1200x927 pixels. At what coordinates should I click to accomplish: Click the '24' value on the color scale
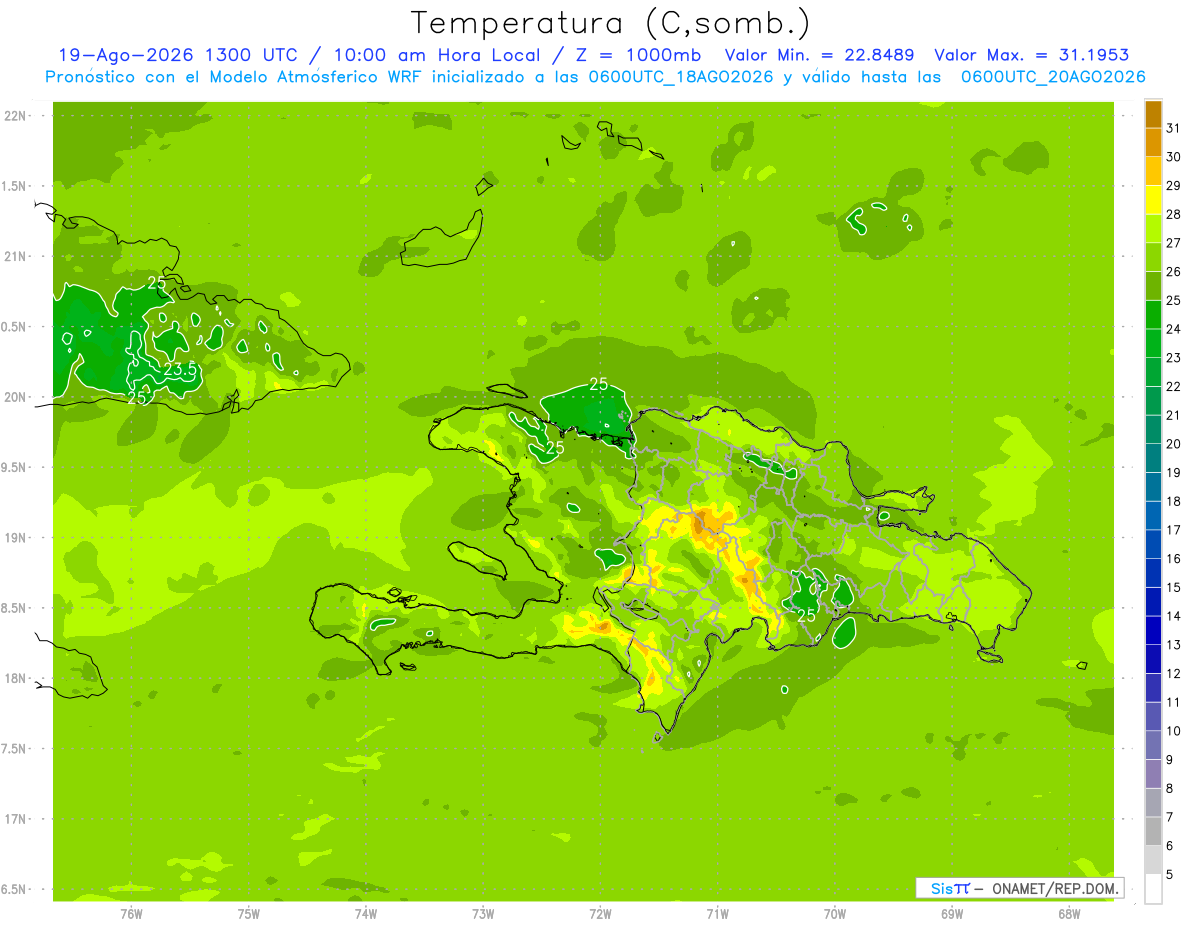click(1174, 329)
